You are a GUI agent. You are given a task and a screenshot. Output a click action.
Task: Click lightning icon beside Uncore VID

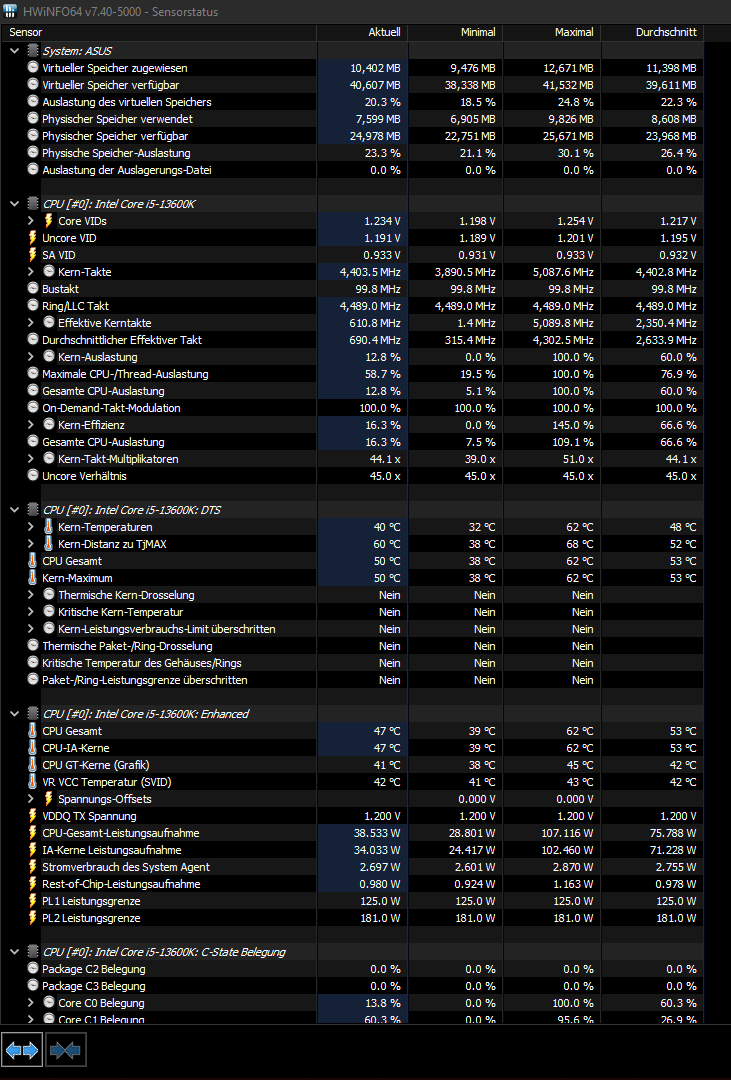32,238
